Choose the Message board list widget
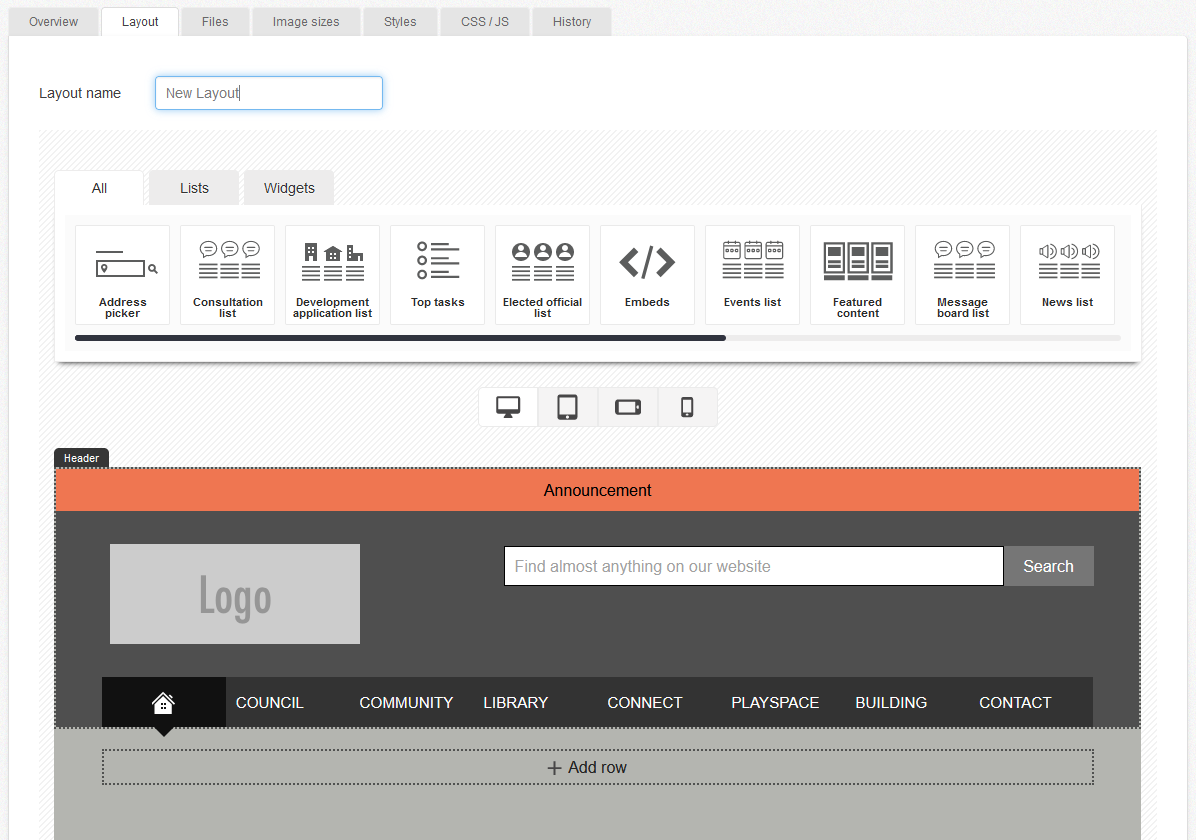This screenshot has height=840, width=1196. (962, 274)
